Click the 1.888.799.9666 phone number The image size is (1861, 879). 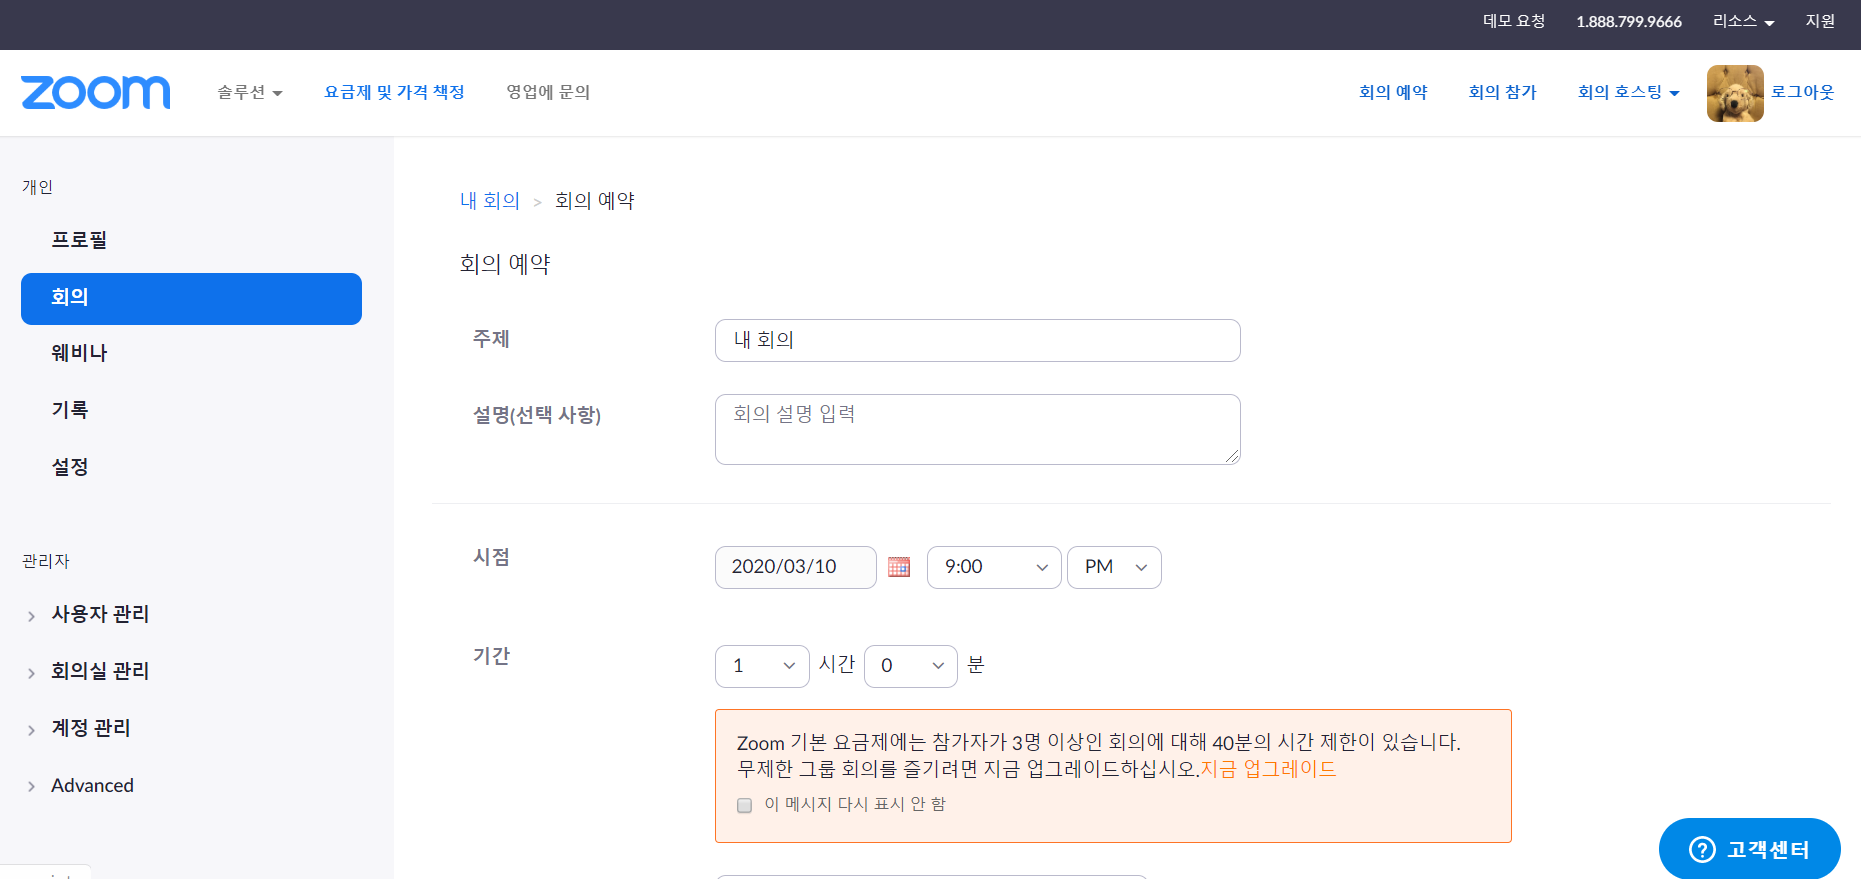coord(1629,22)
